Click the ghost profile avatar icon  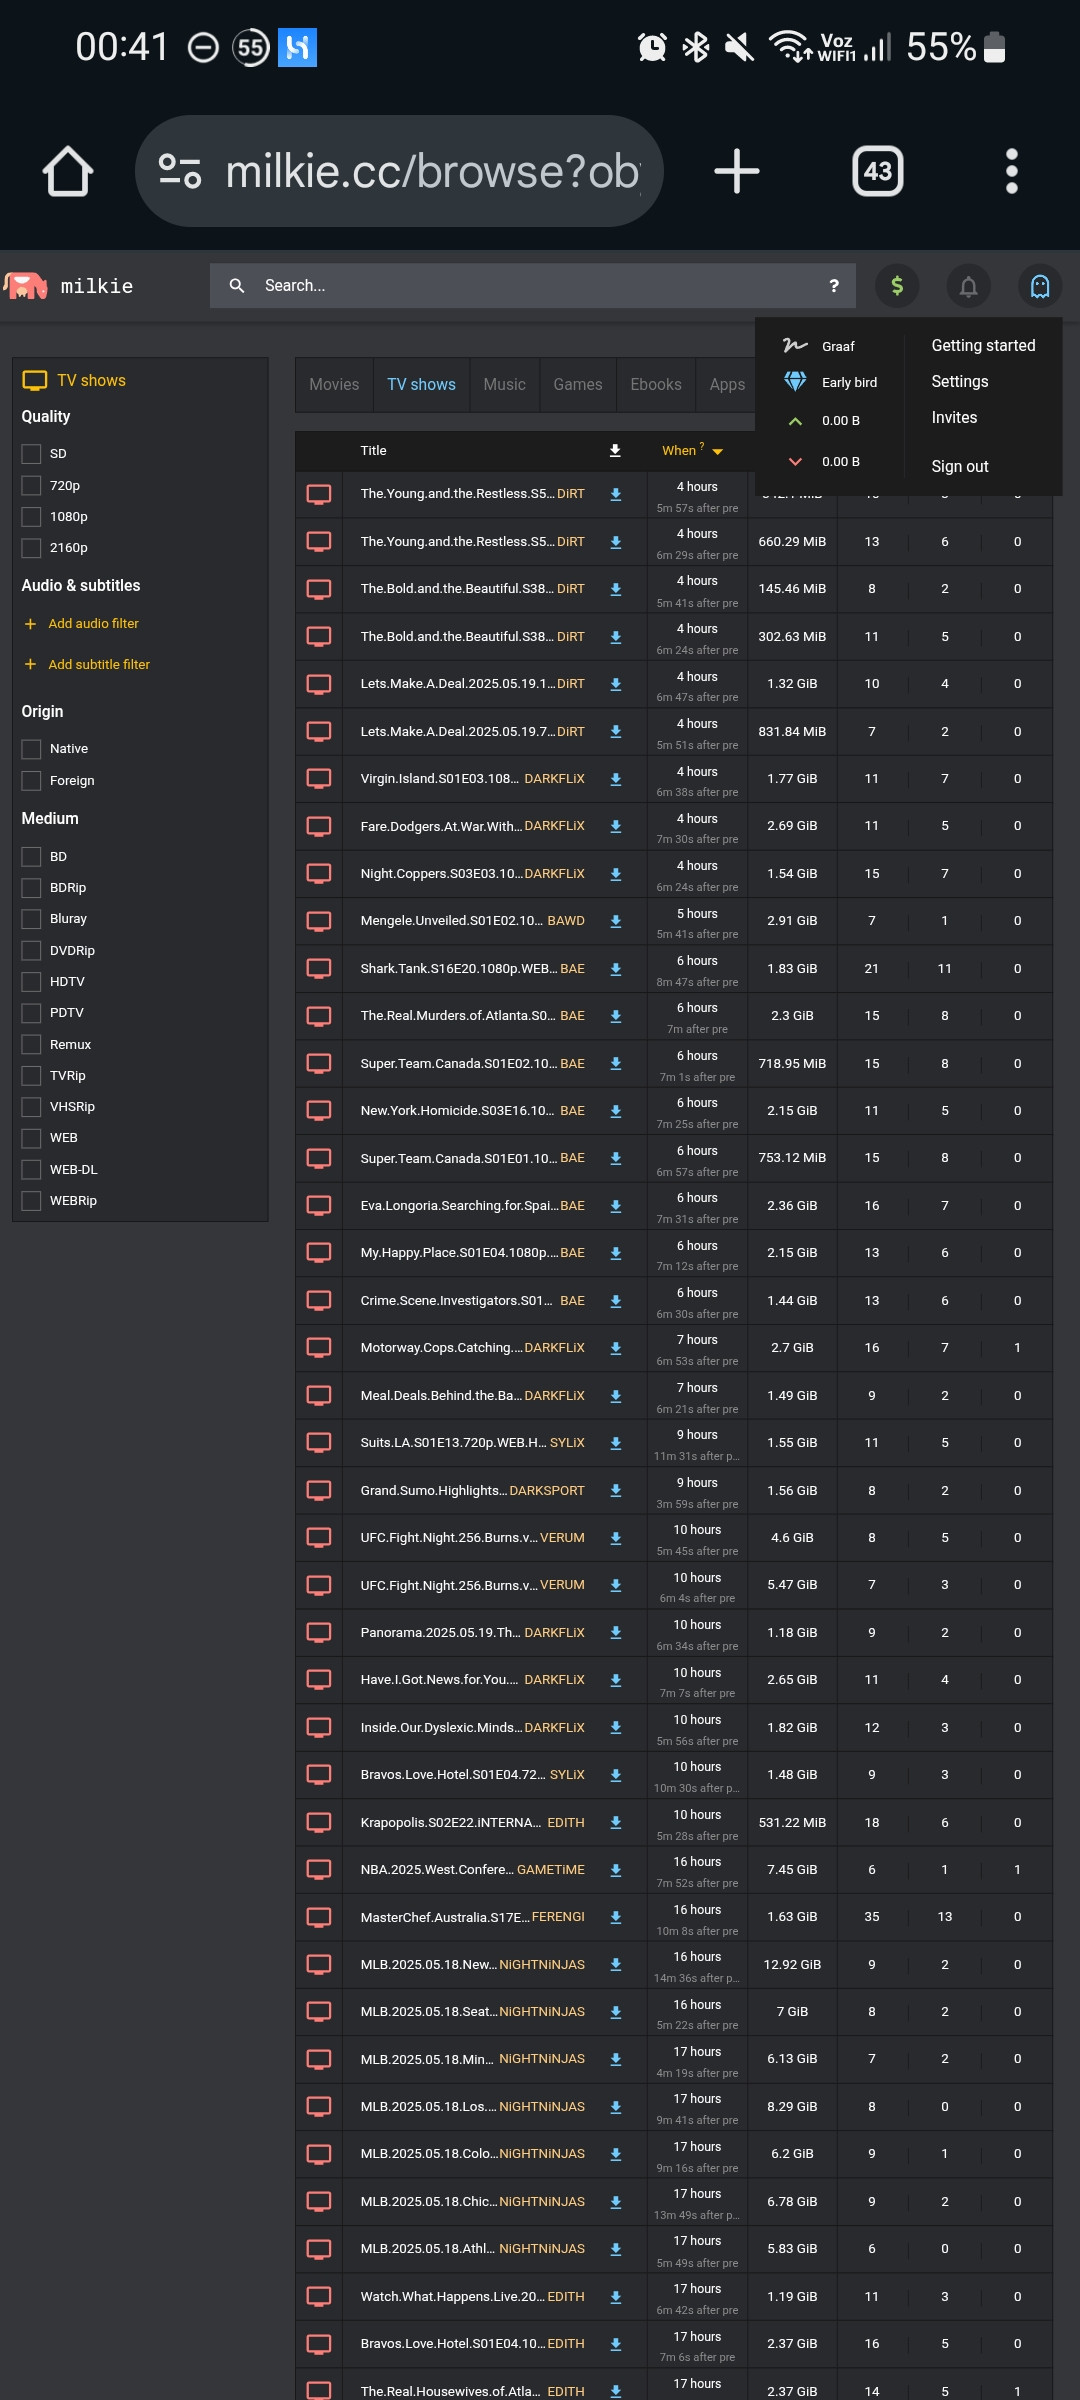click(1040, 286)
